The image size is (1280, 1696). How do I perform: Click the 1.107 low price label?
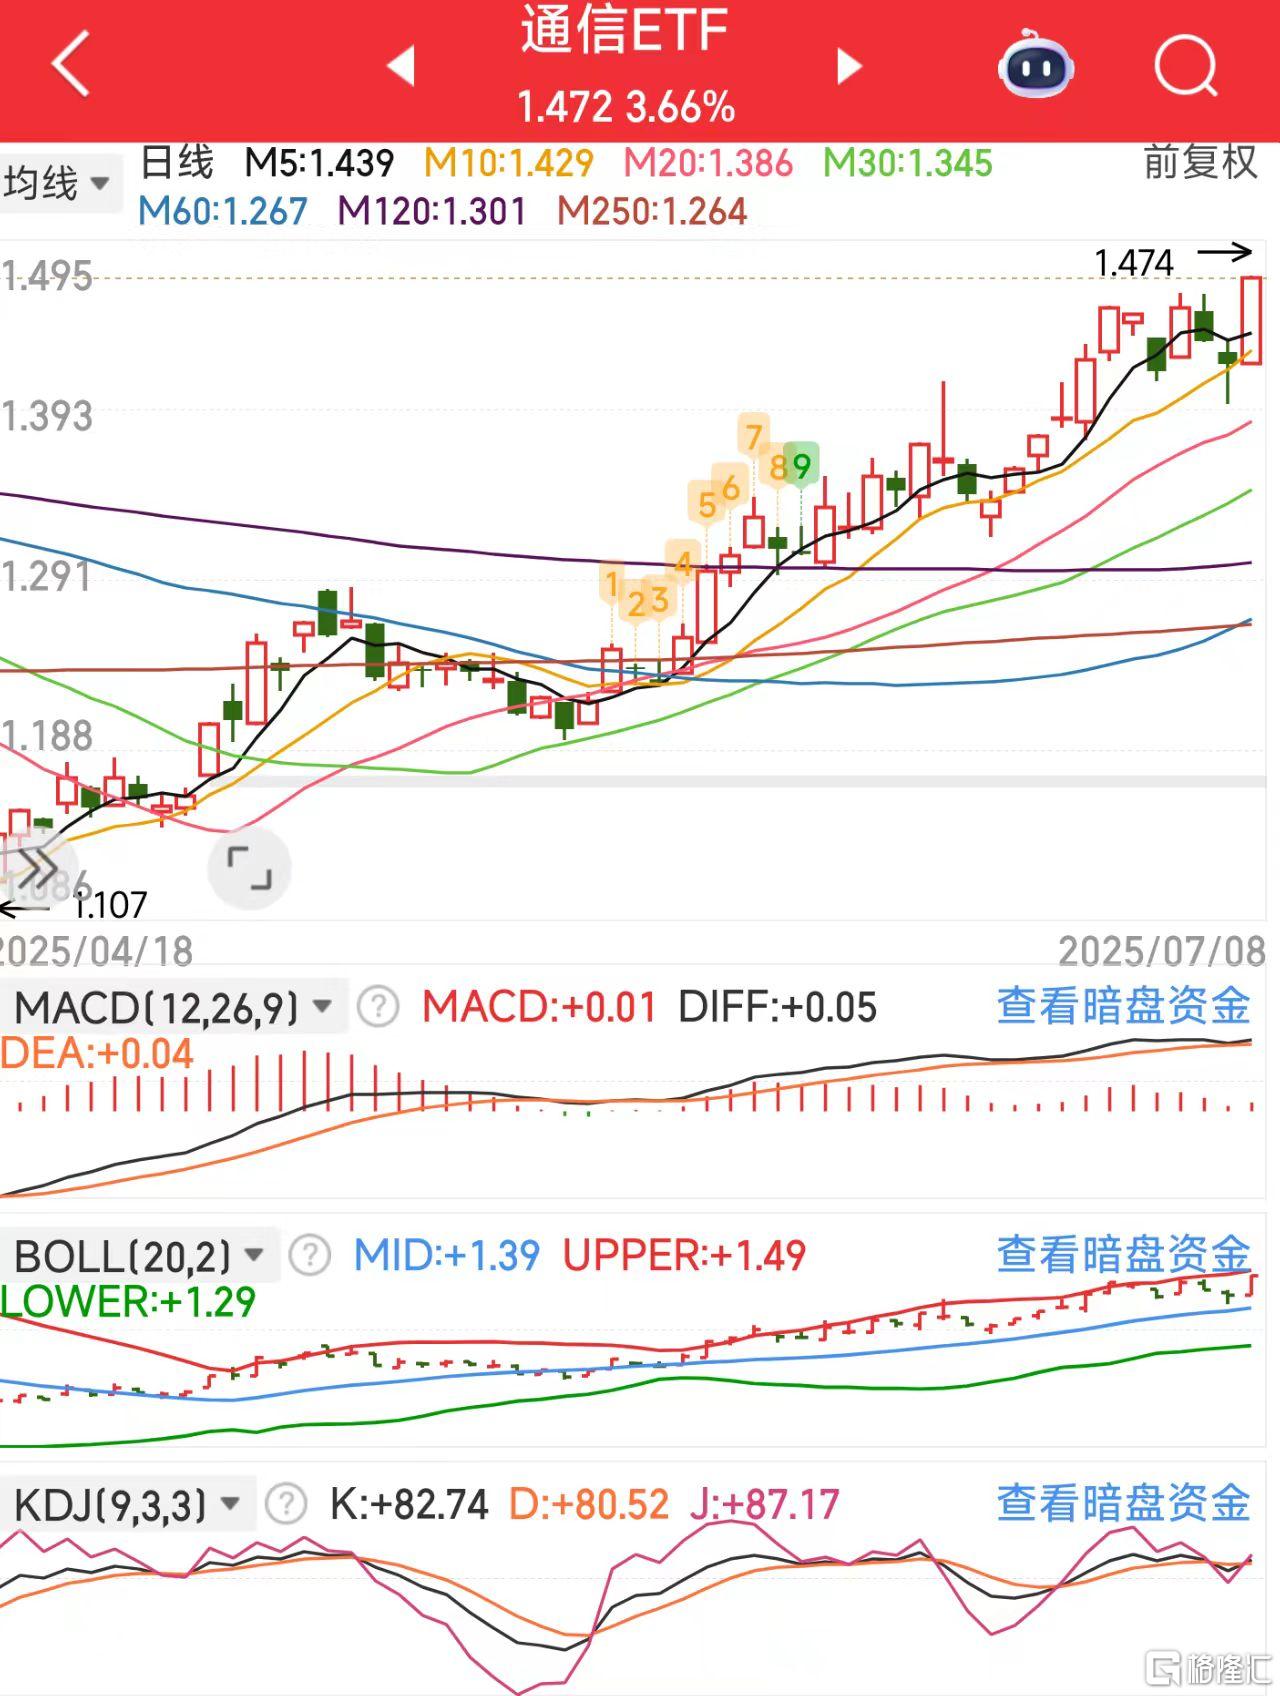[112, 905]
